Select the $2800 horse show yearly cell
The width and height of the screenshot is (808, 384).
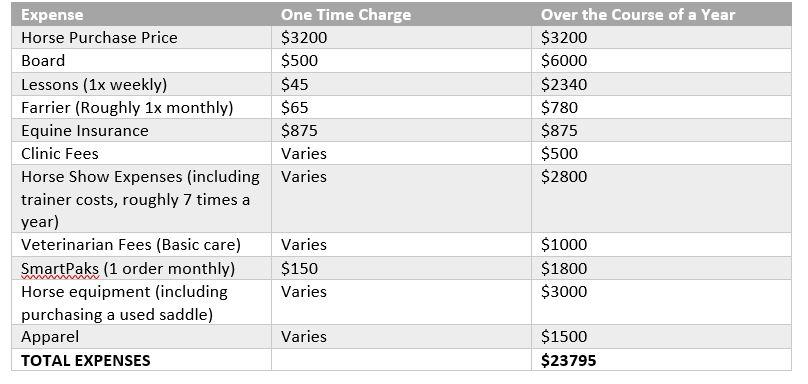[661, 199]
